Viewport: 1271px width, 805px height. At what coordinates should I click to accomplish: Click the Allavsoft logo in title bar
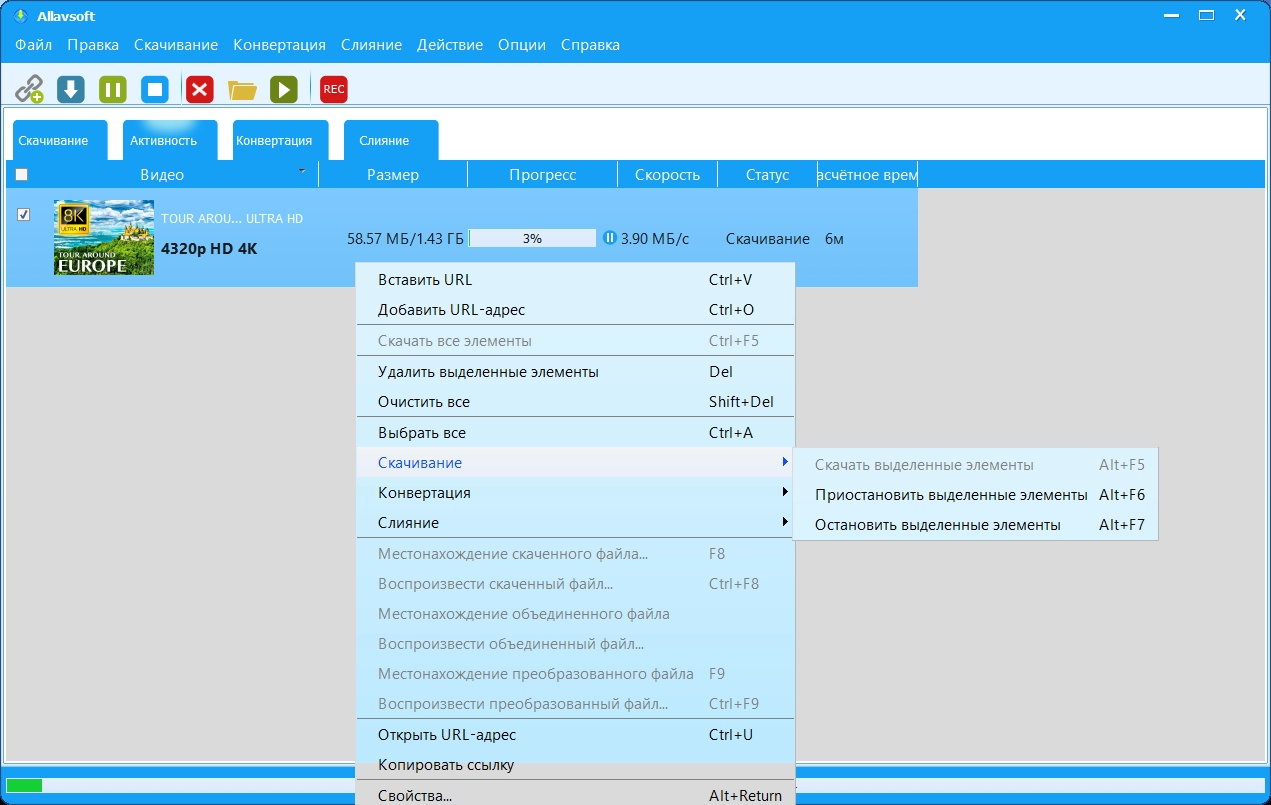(20, 16)
